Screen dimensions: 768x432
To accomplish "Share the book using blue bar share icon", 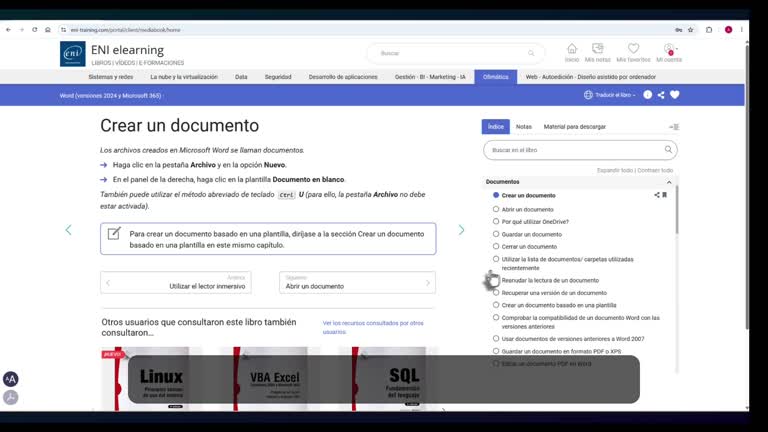I will click(x=661, y=95).
